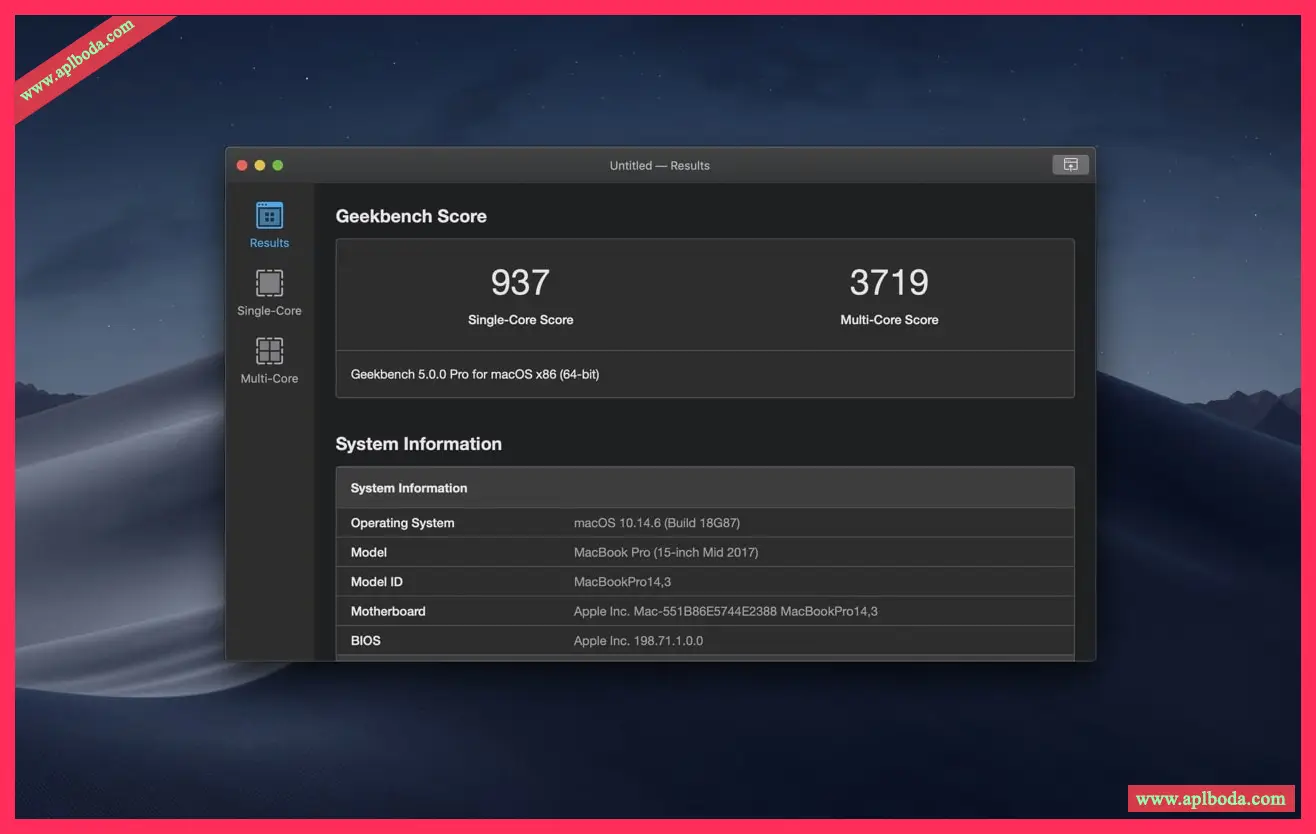Click the upload results toolbar button
Image resolution: width=1316 pixels, height=834 pixels.
click(1070, 165)
